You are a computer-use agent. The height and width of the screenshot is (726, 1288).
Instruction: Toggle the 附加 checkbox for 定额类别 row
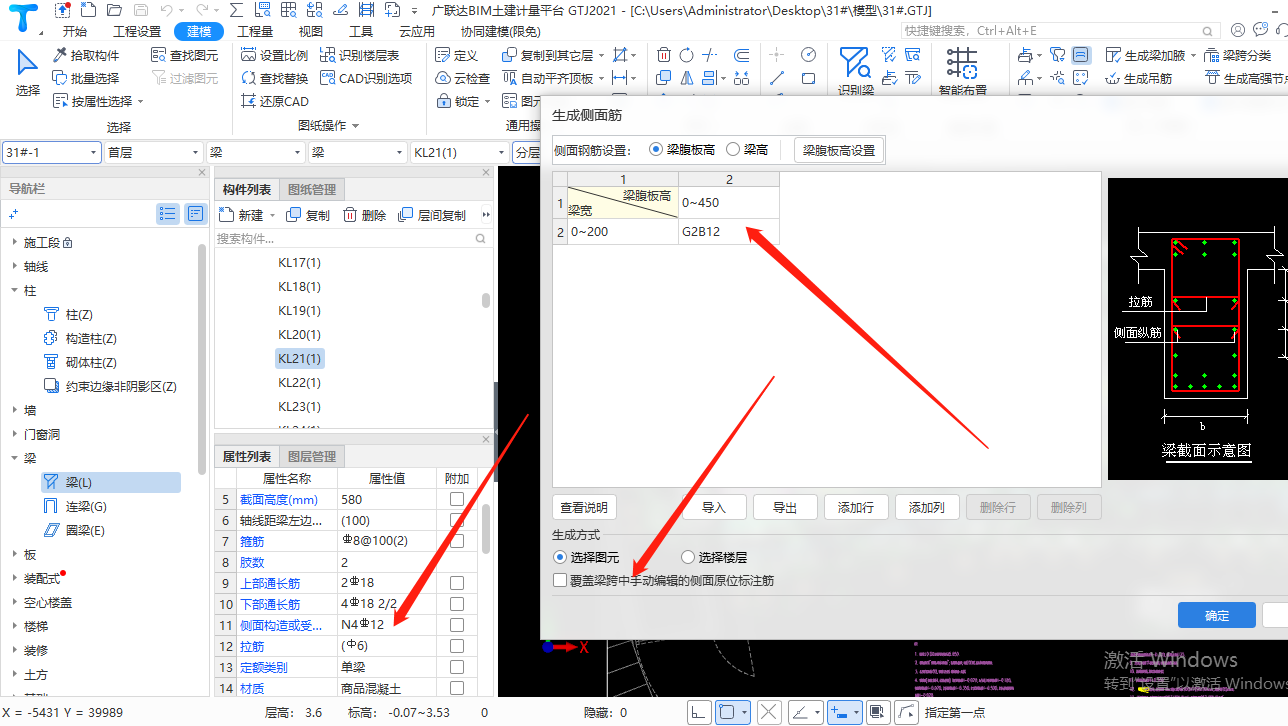[457, 667]
